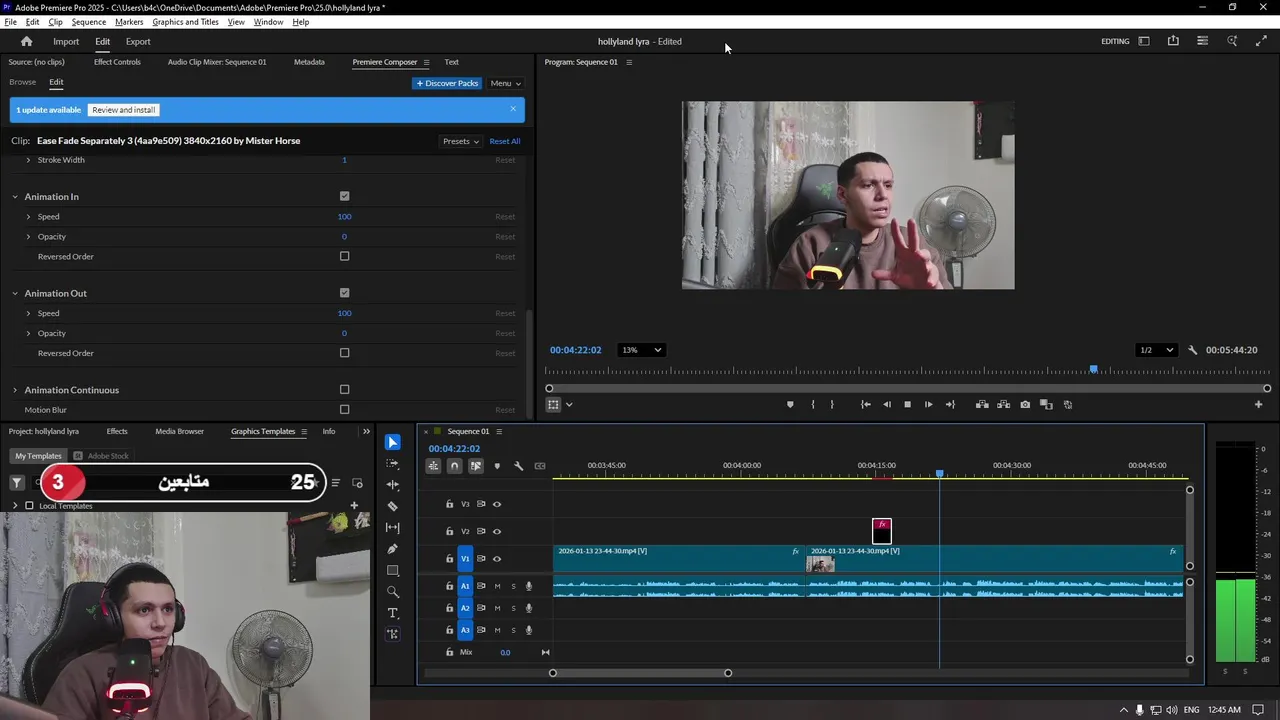
Task: Solo audio track A2
Action: tap(514, 608)
